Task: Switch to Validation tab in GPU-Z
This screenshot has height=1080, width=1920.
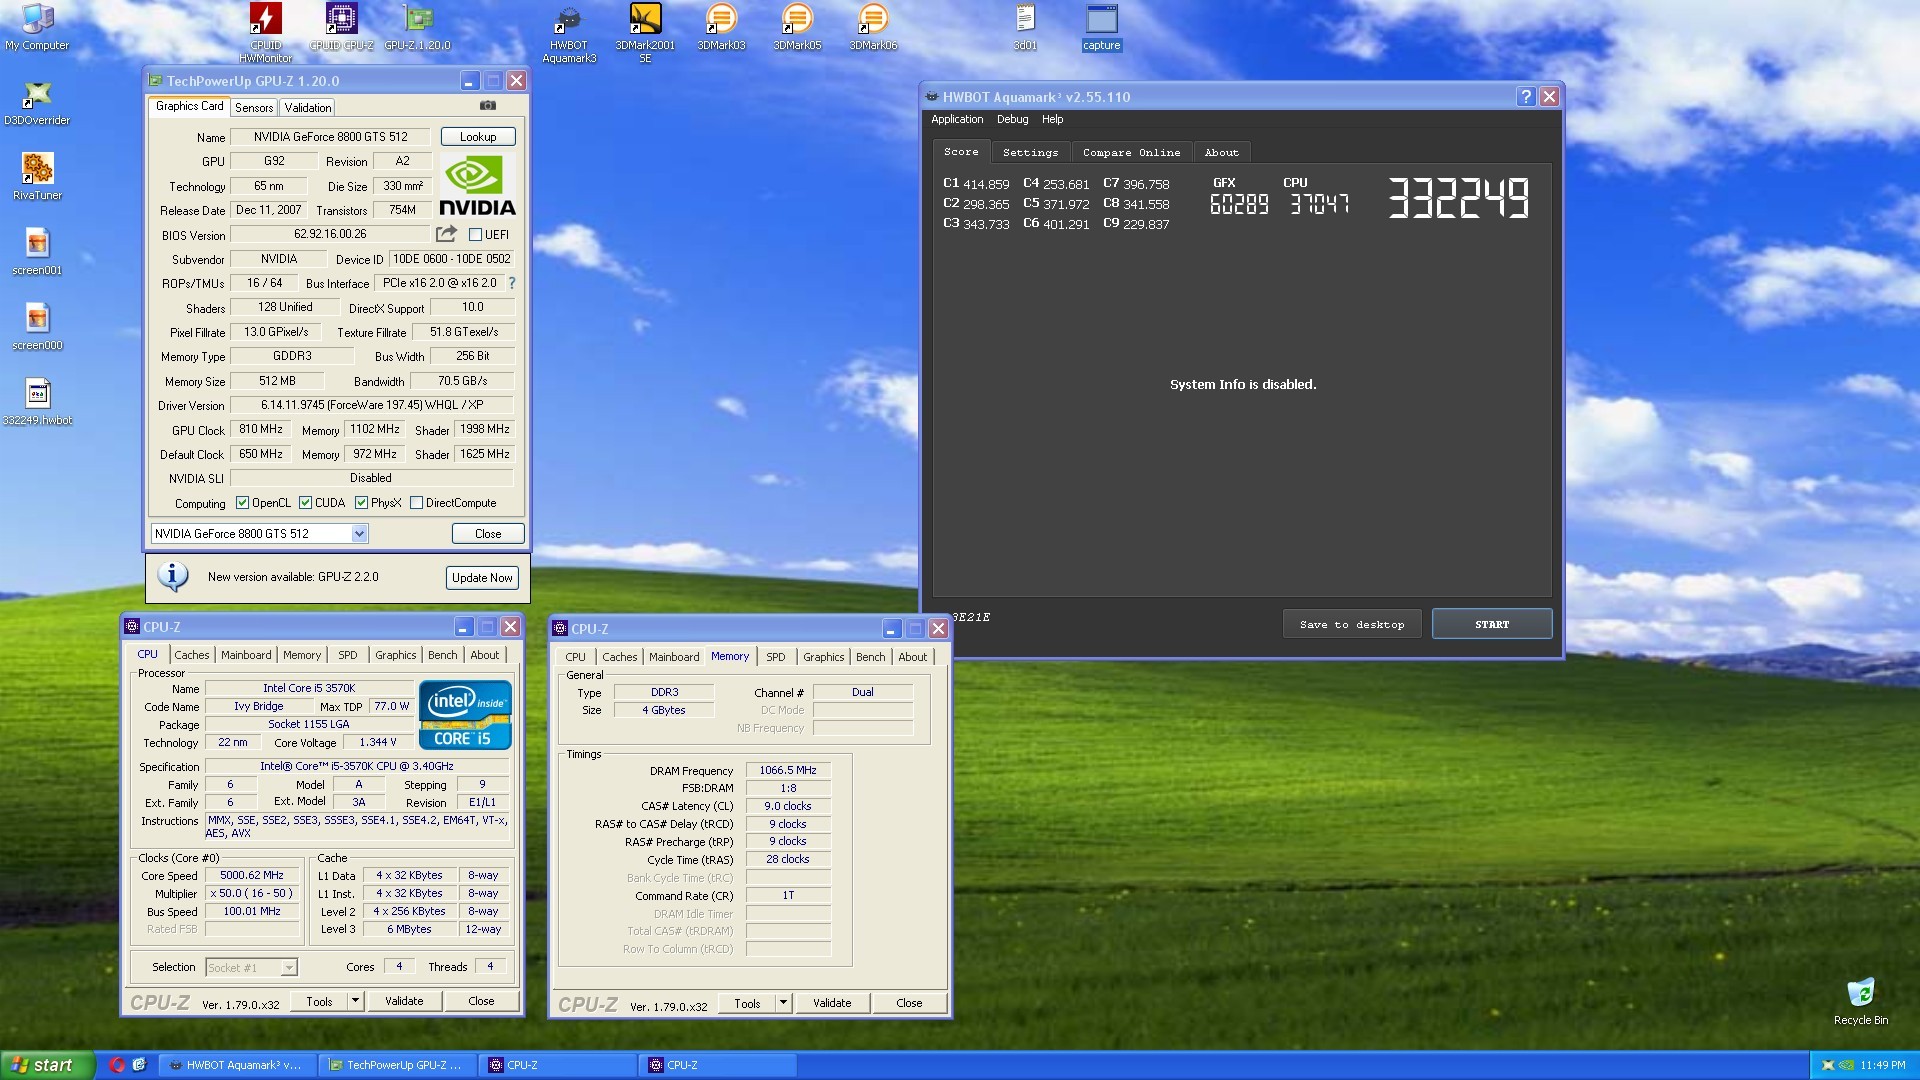Action: point(307,108)
